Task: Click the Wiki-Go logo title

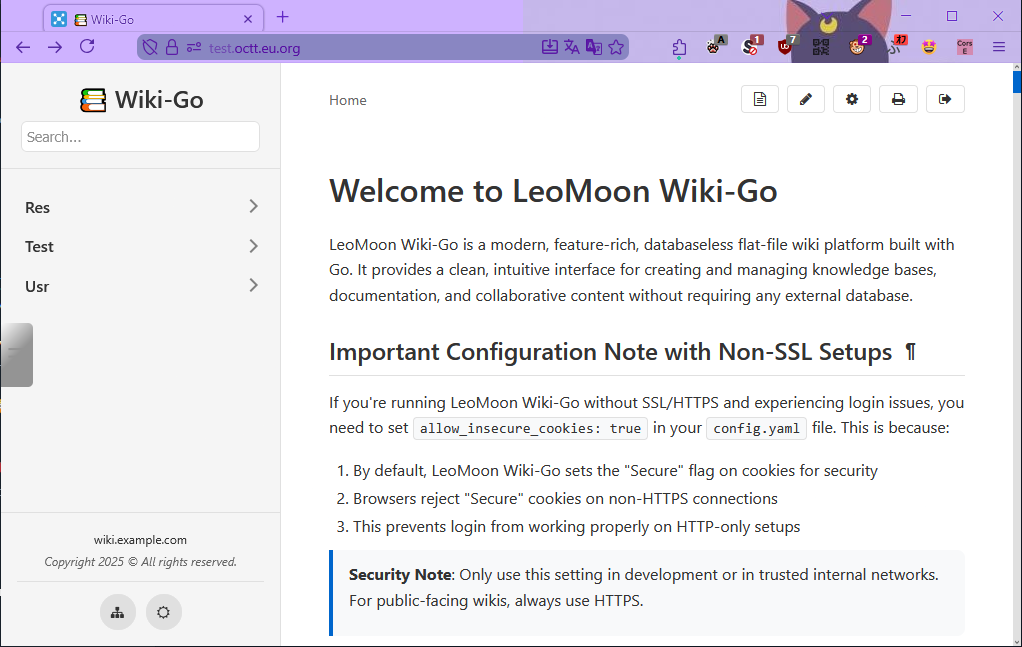Action: (142, 100)
